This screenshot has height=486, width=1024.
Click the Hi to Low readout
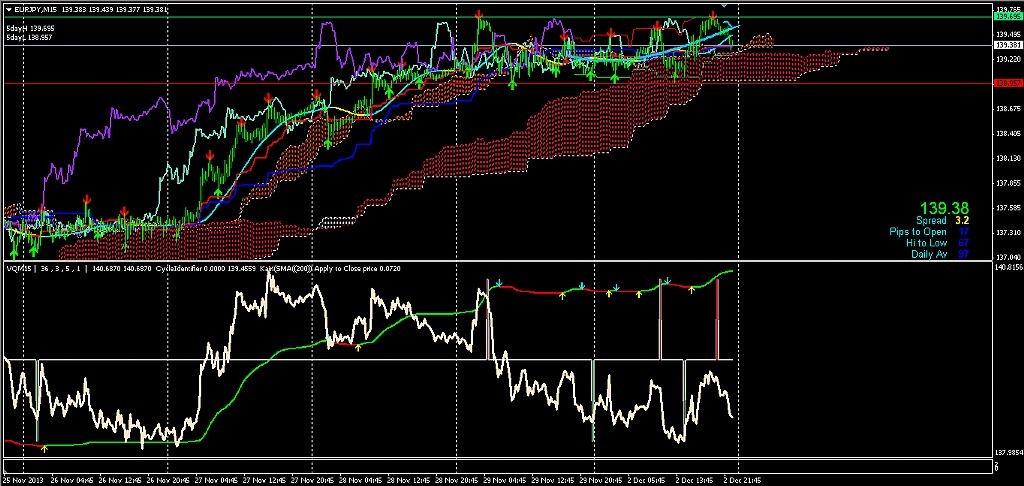[937, 243]
